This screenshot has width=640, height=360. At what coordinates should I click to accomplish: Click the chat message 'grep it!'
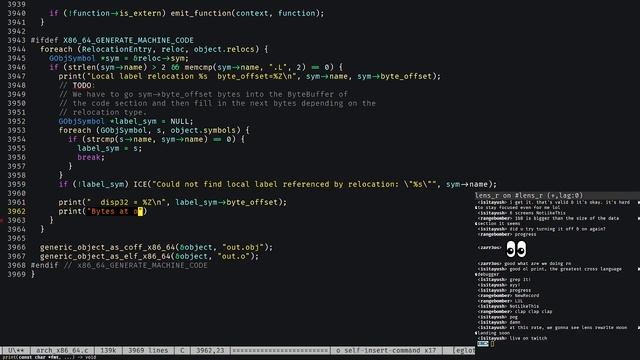click(520, 280)
